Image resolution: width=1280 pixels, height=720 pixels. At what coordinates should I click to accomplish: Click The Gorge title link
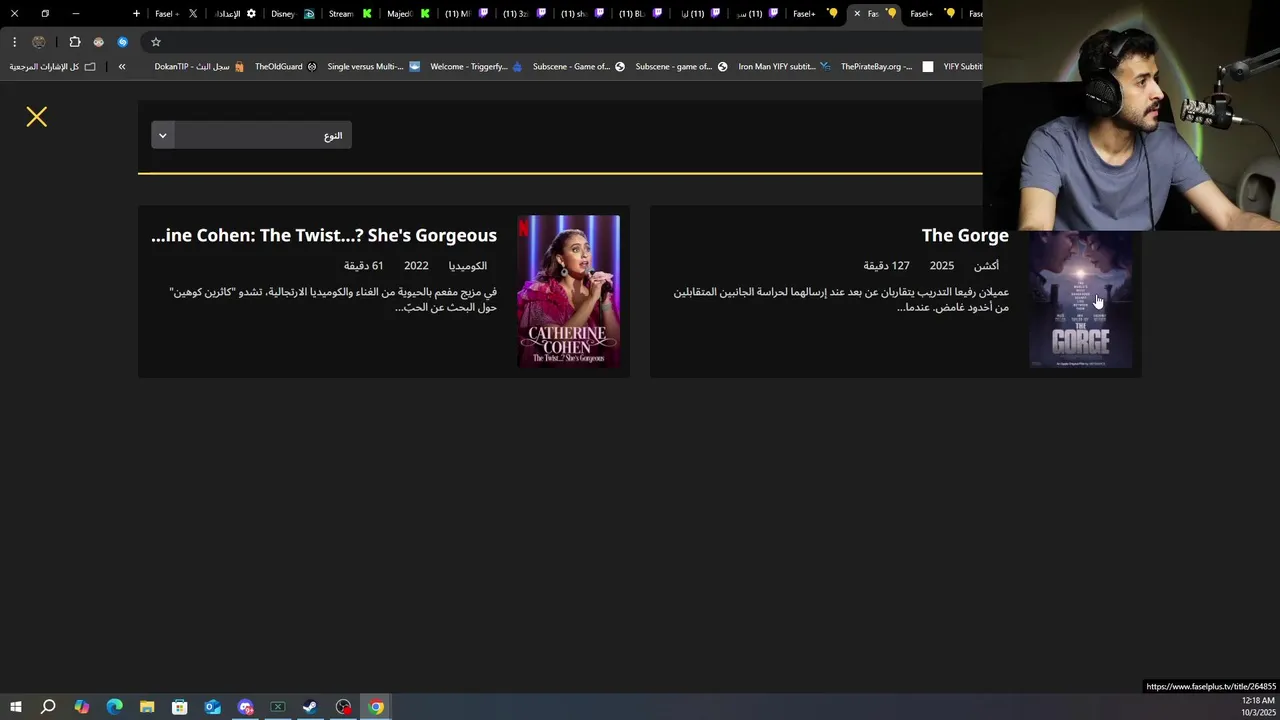click(x=965, y=235)
